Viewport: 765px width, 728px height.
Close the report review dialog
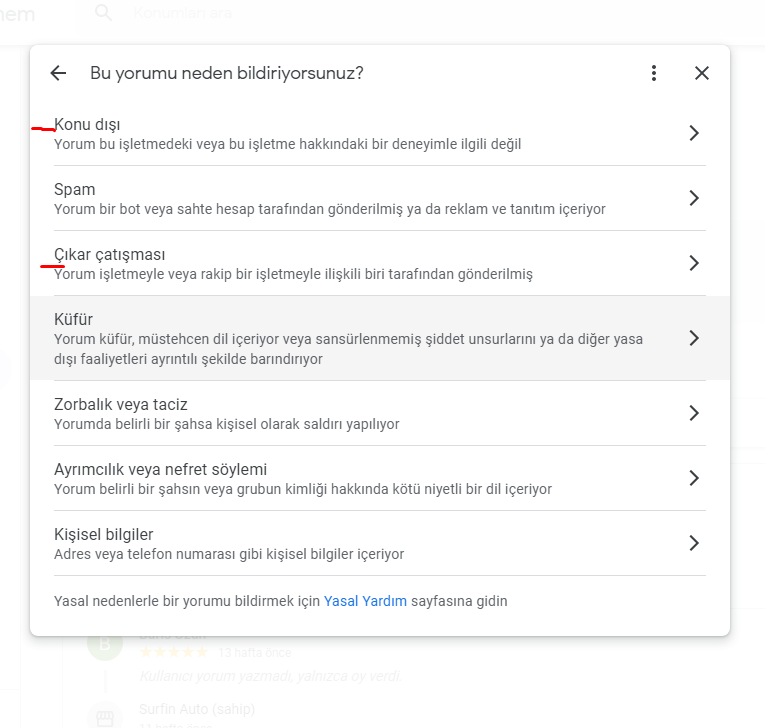click(702, 73)
